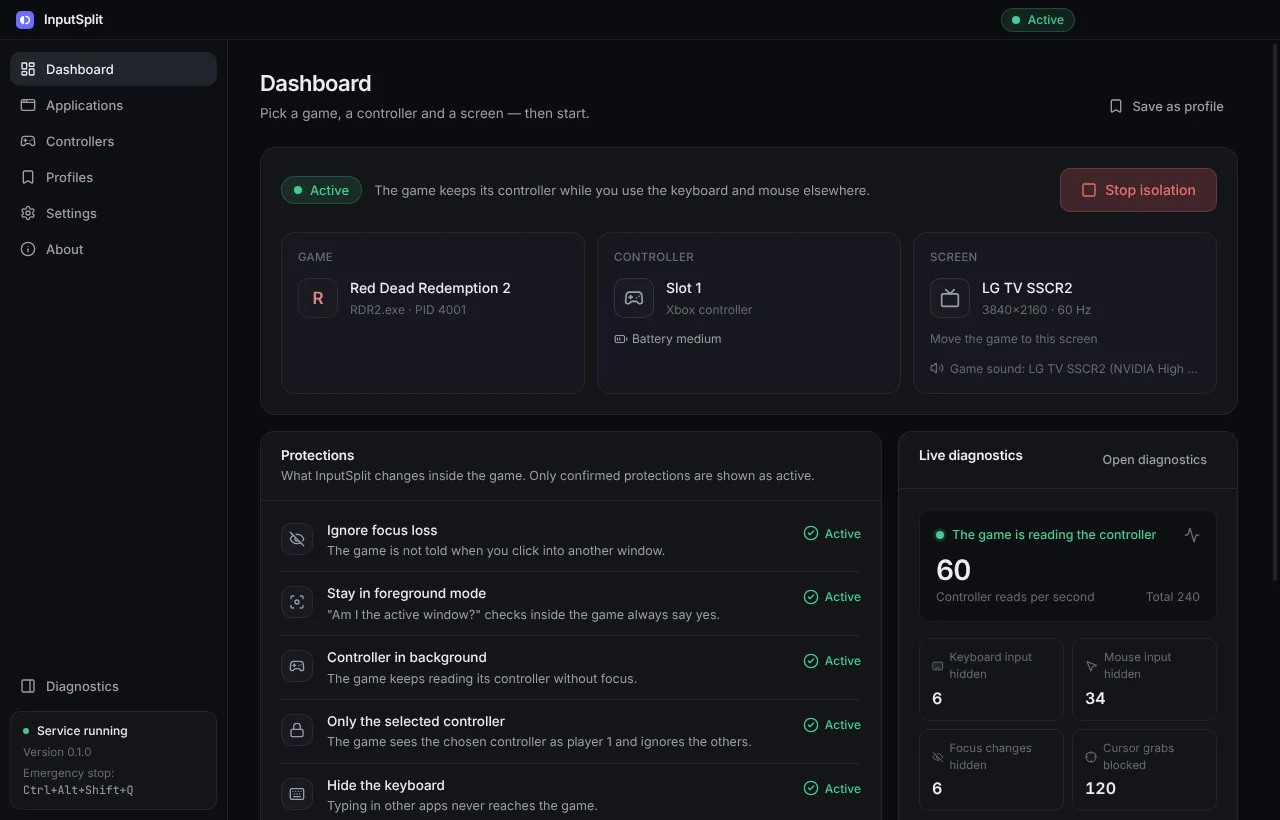The image size is (1280, 820).
Task: Click Save as profile
Action: [1166, 106]
